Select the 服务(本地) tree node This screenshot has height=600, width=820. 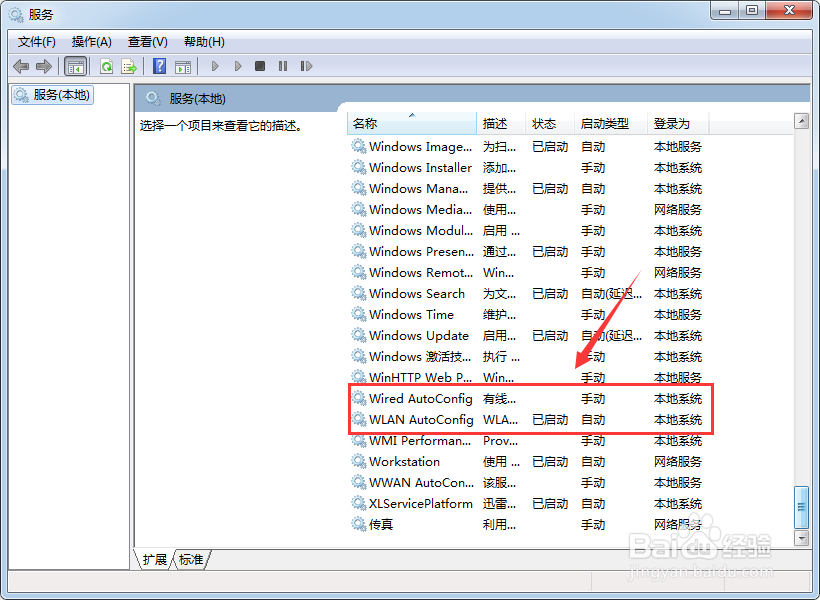click(52, 95)
